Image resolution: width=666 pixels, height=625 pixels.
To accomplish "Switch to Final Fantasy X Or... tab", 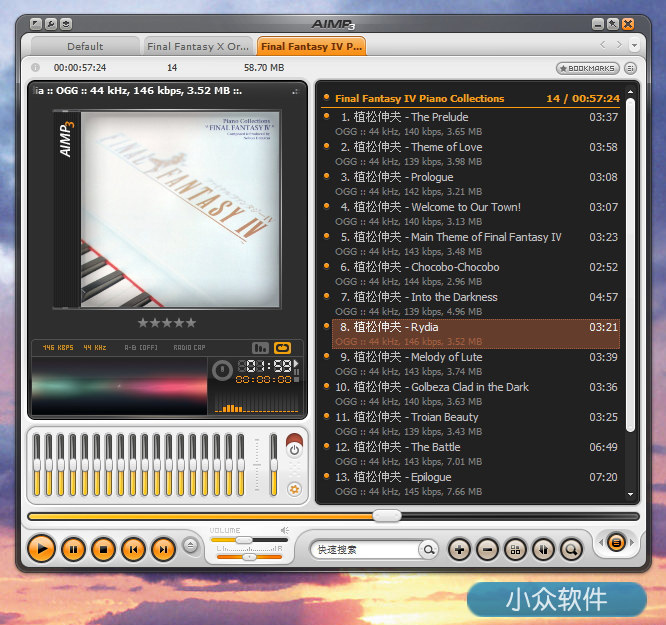I will pyautogui.click(x=198, y=46).
